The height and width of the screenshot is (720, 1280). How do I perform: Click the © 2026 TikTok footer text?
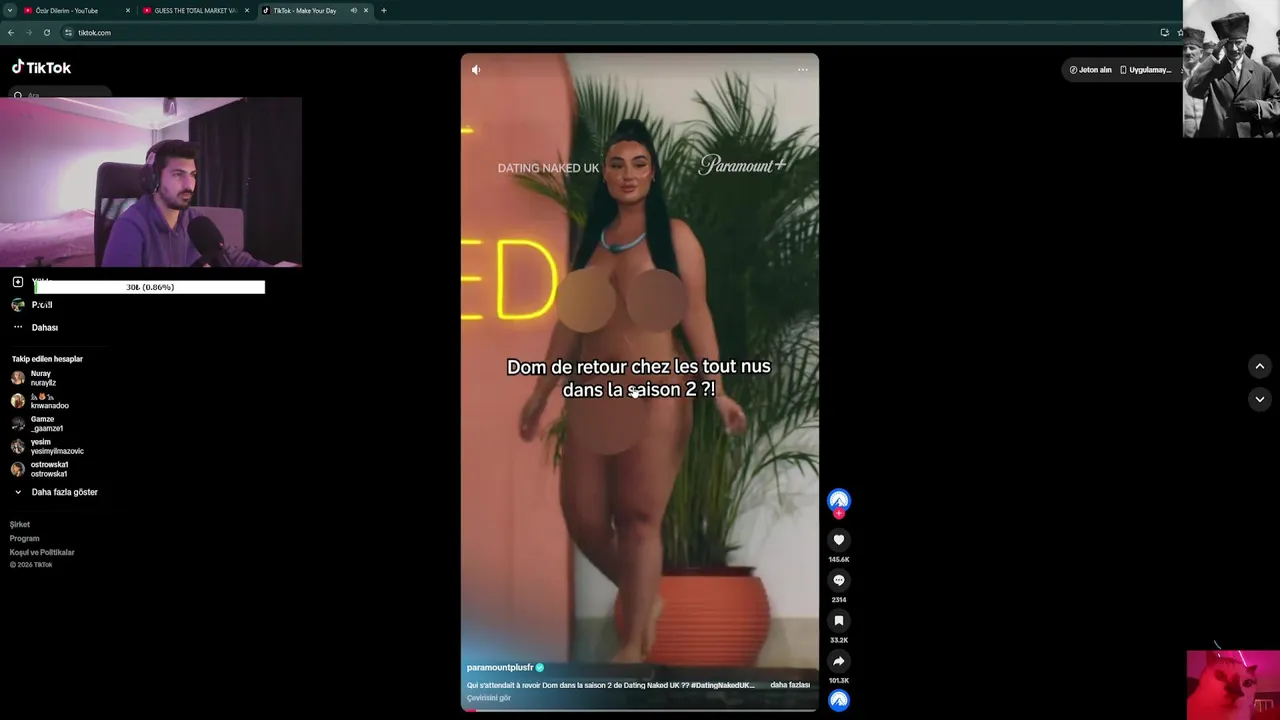[x=31, y=565]
